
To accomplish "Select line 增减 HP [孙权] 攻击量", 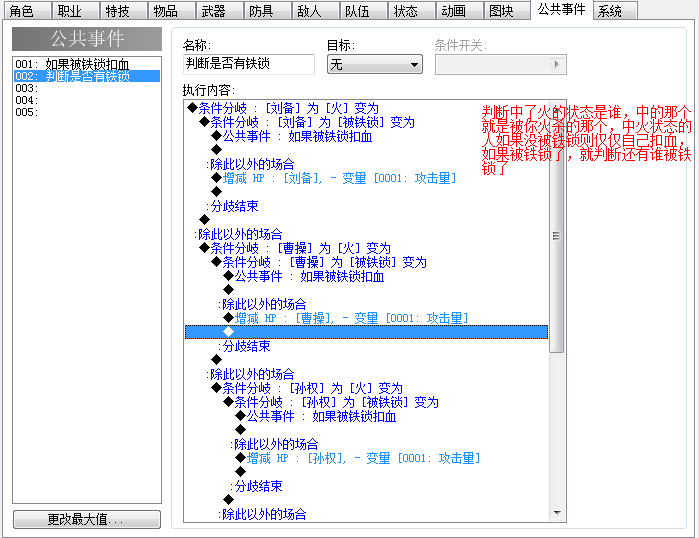I will (366, 458).
